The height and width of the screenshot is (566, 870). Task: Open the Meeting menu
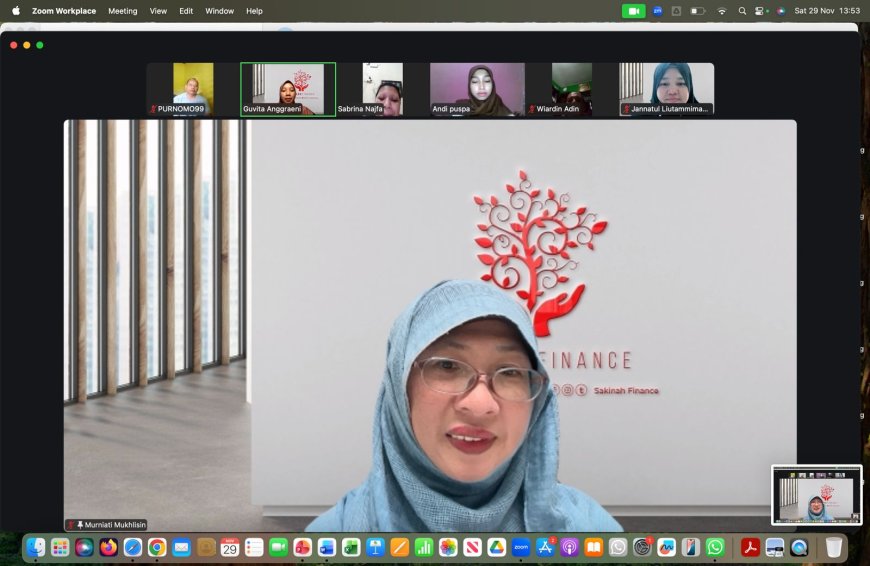(123, 11)
